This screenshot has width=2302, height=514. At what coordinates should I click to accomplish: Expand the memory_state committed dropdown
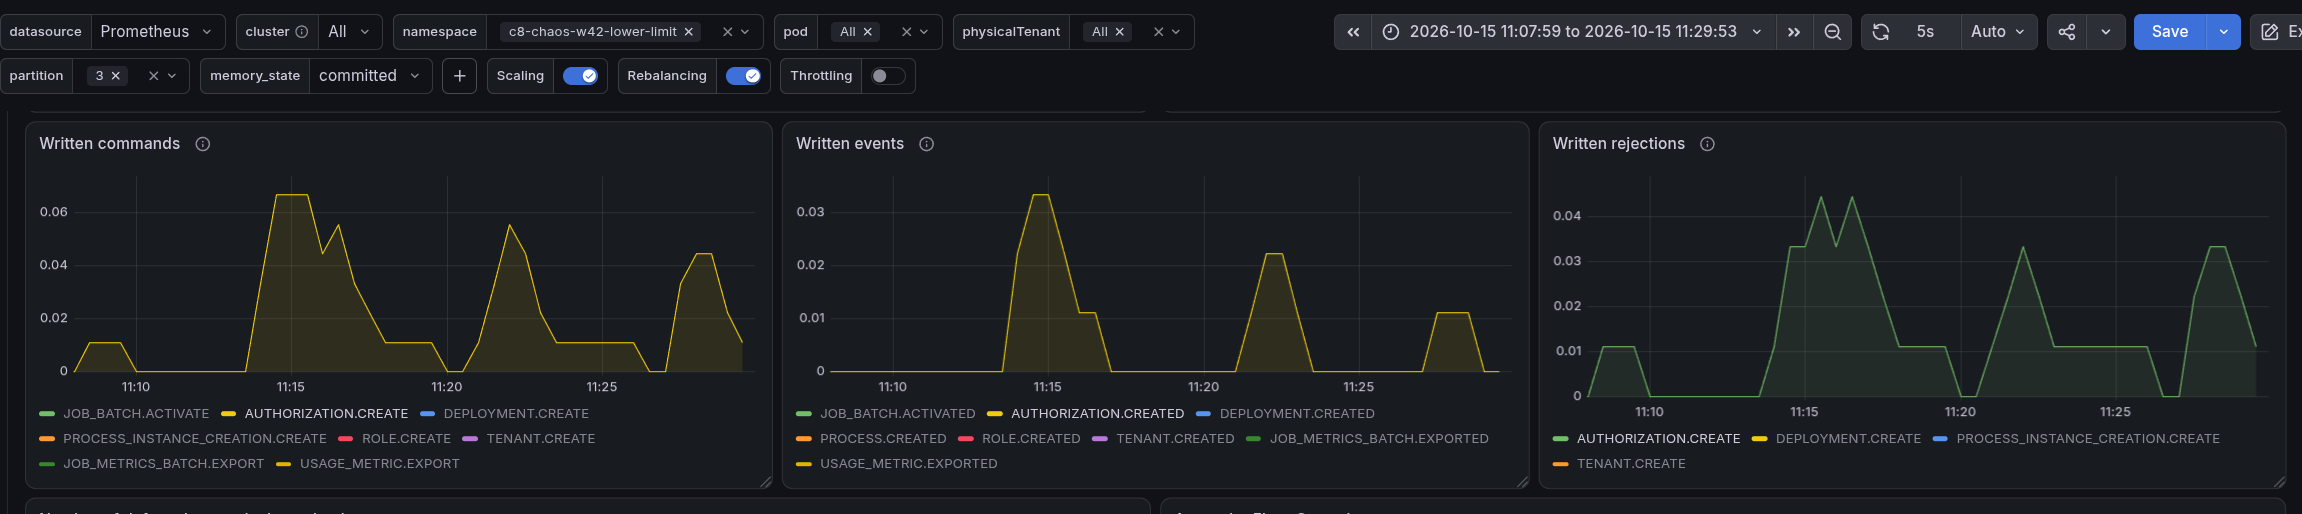click(x=370, y=76)
